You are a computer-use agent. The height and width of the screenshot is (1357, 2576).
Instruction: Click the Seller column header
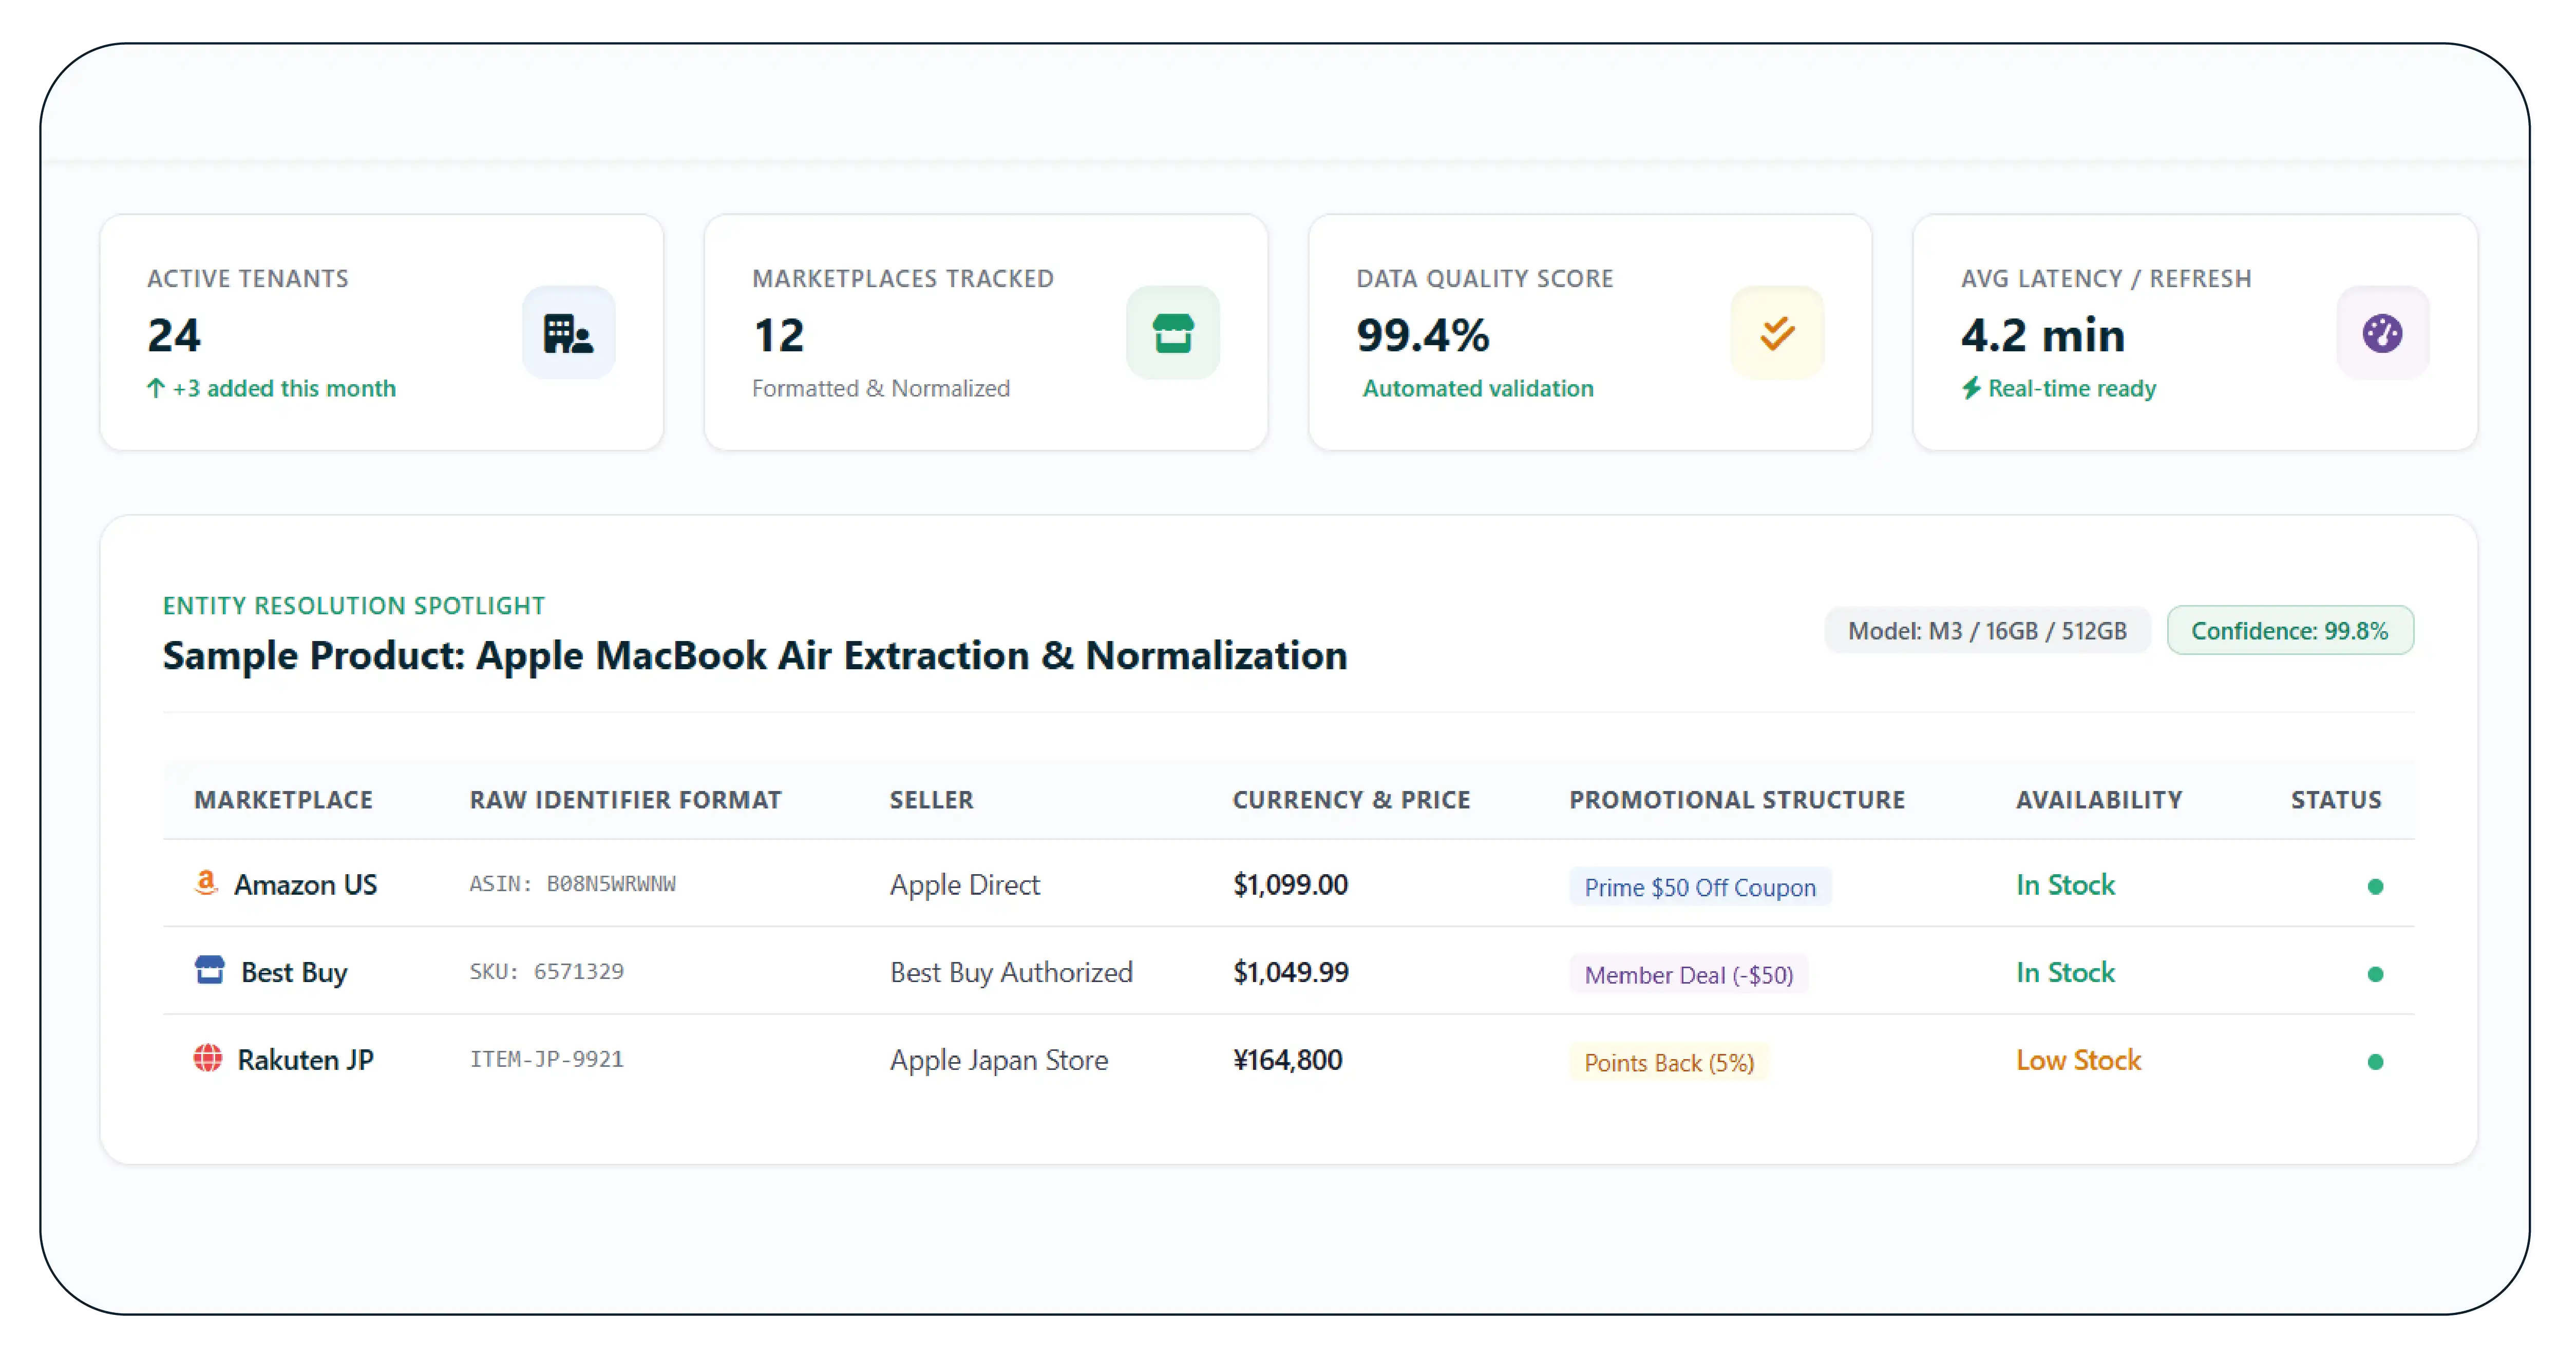(x=932, y=800)
